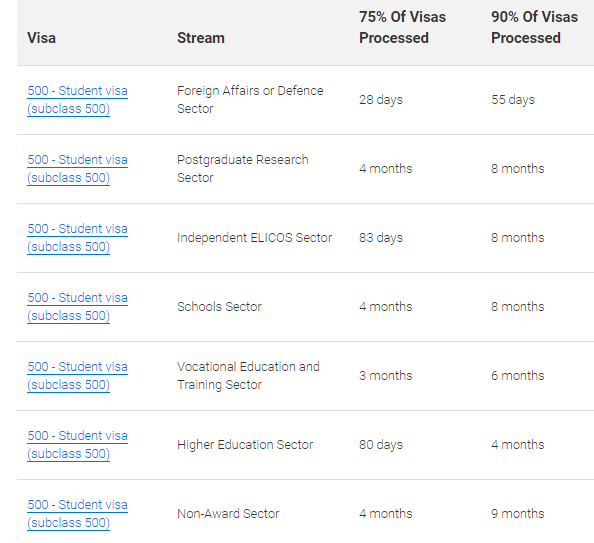Open Student visa link for Higher Education stream

click(77, 444)
